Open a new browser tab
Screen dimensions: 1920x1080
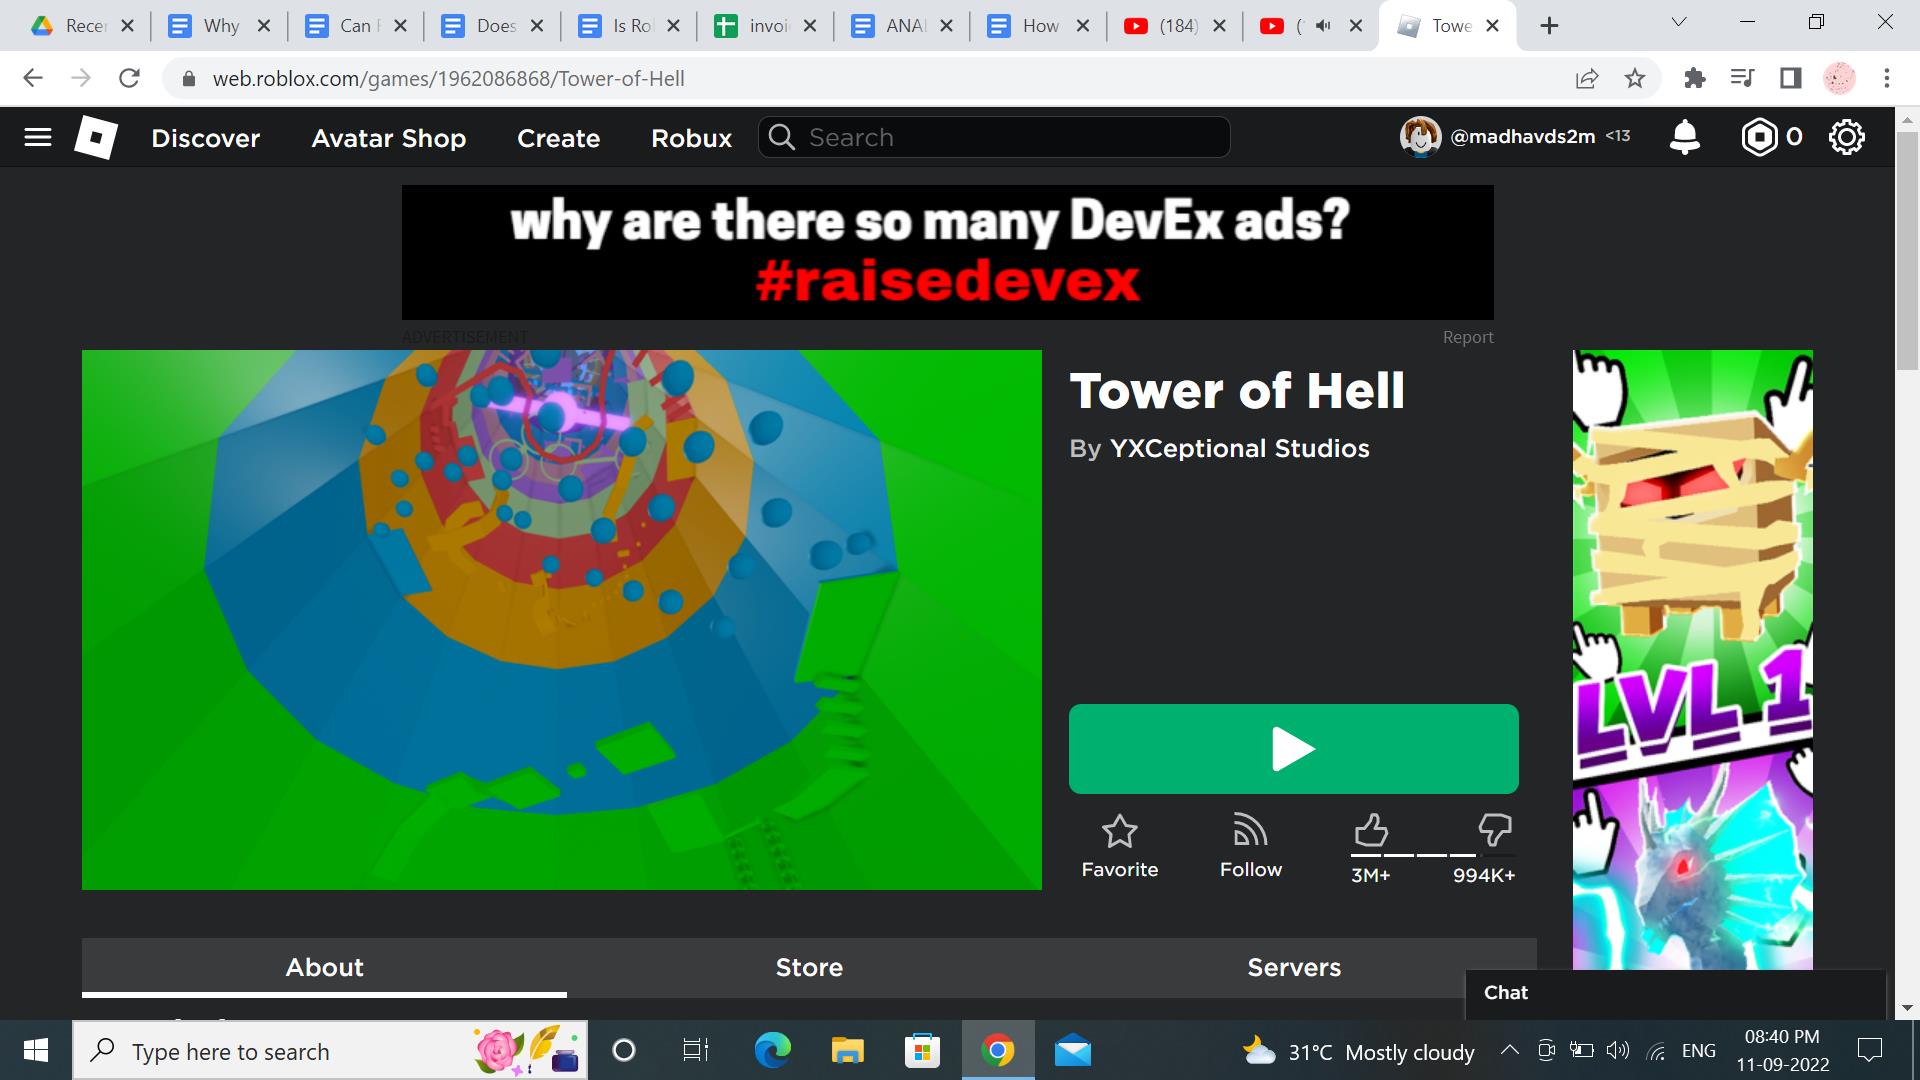coord(1549,26)
